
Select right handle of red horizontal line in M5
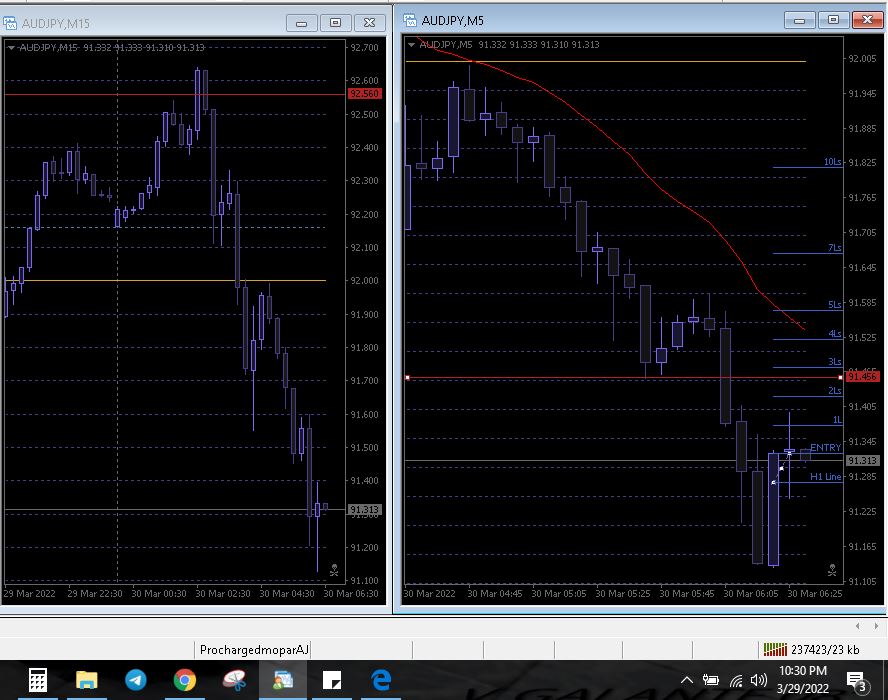(840, 377)
